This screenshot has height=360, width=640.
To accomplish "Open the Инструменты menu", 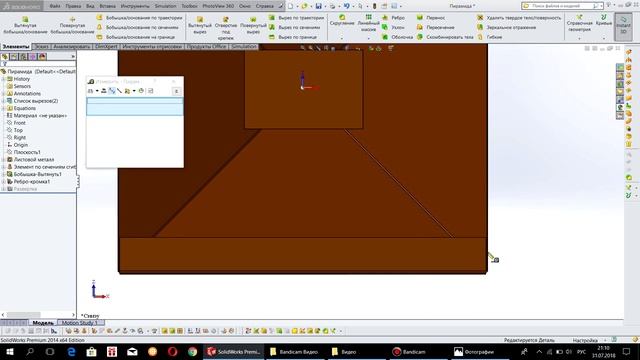I will coord(135,6).
